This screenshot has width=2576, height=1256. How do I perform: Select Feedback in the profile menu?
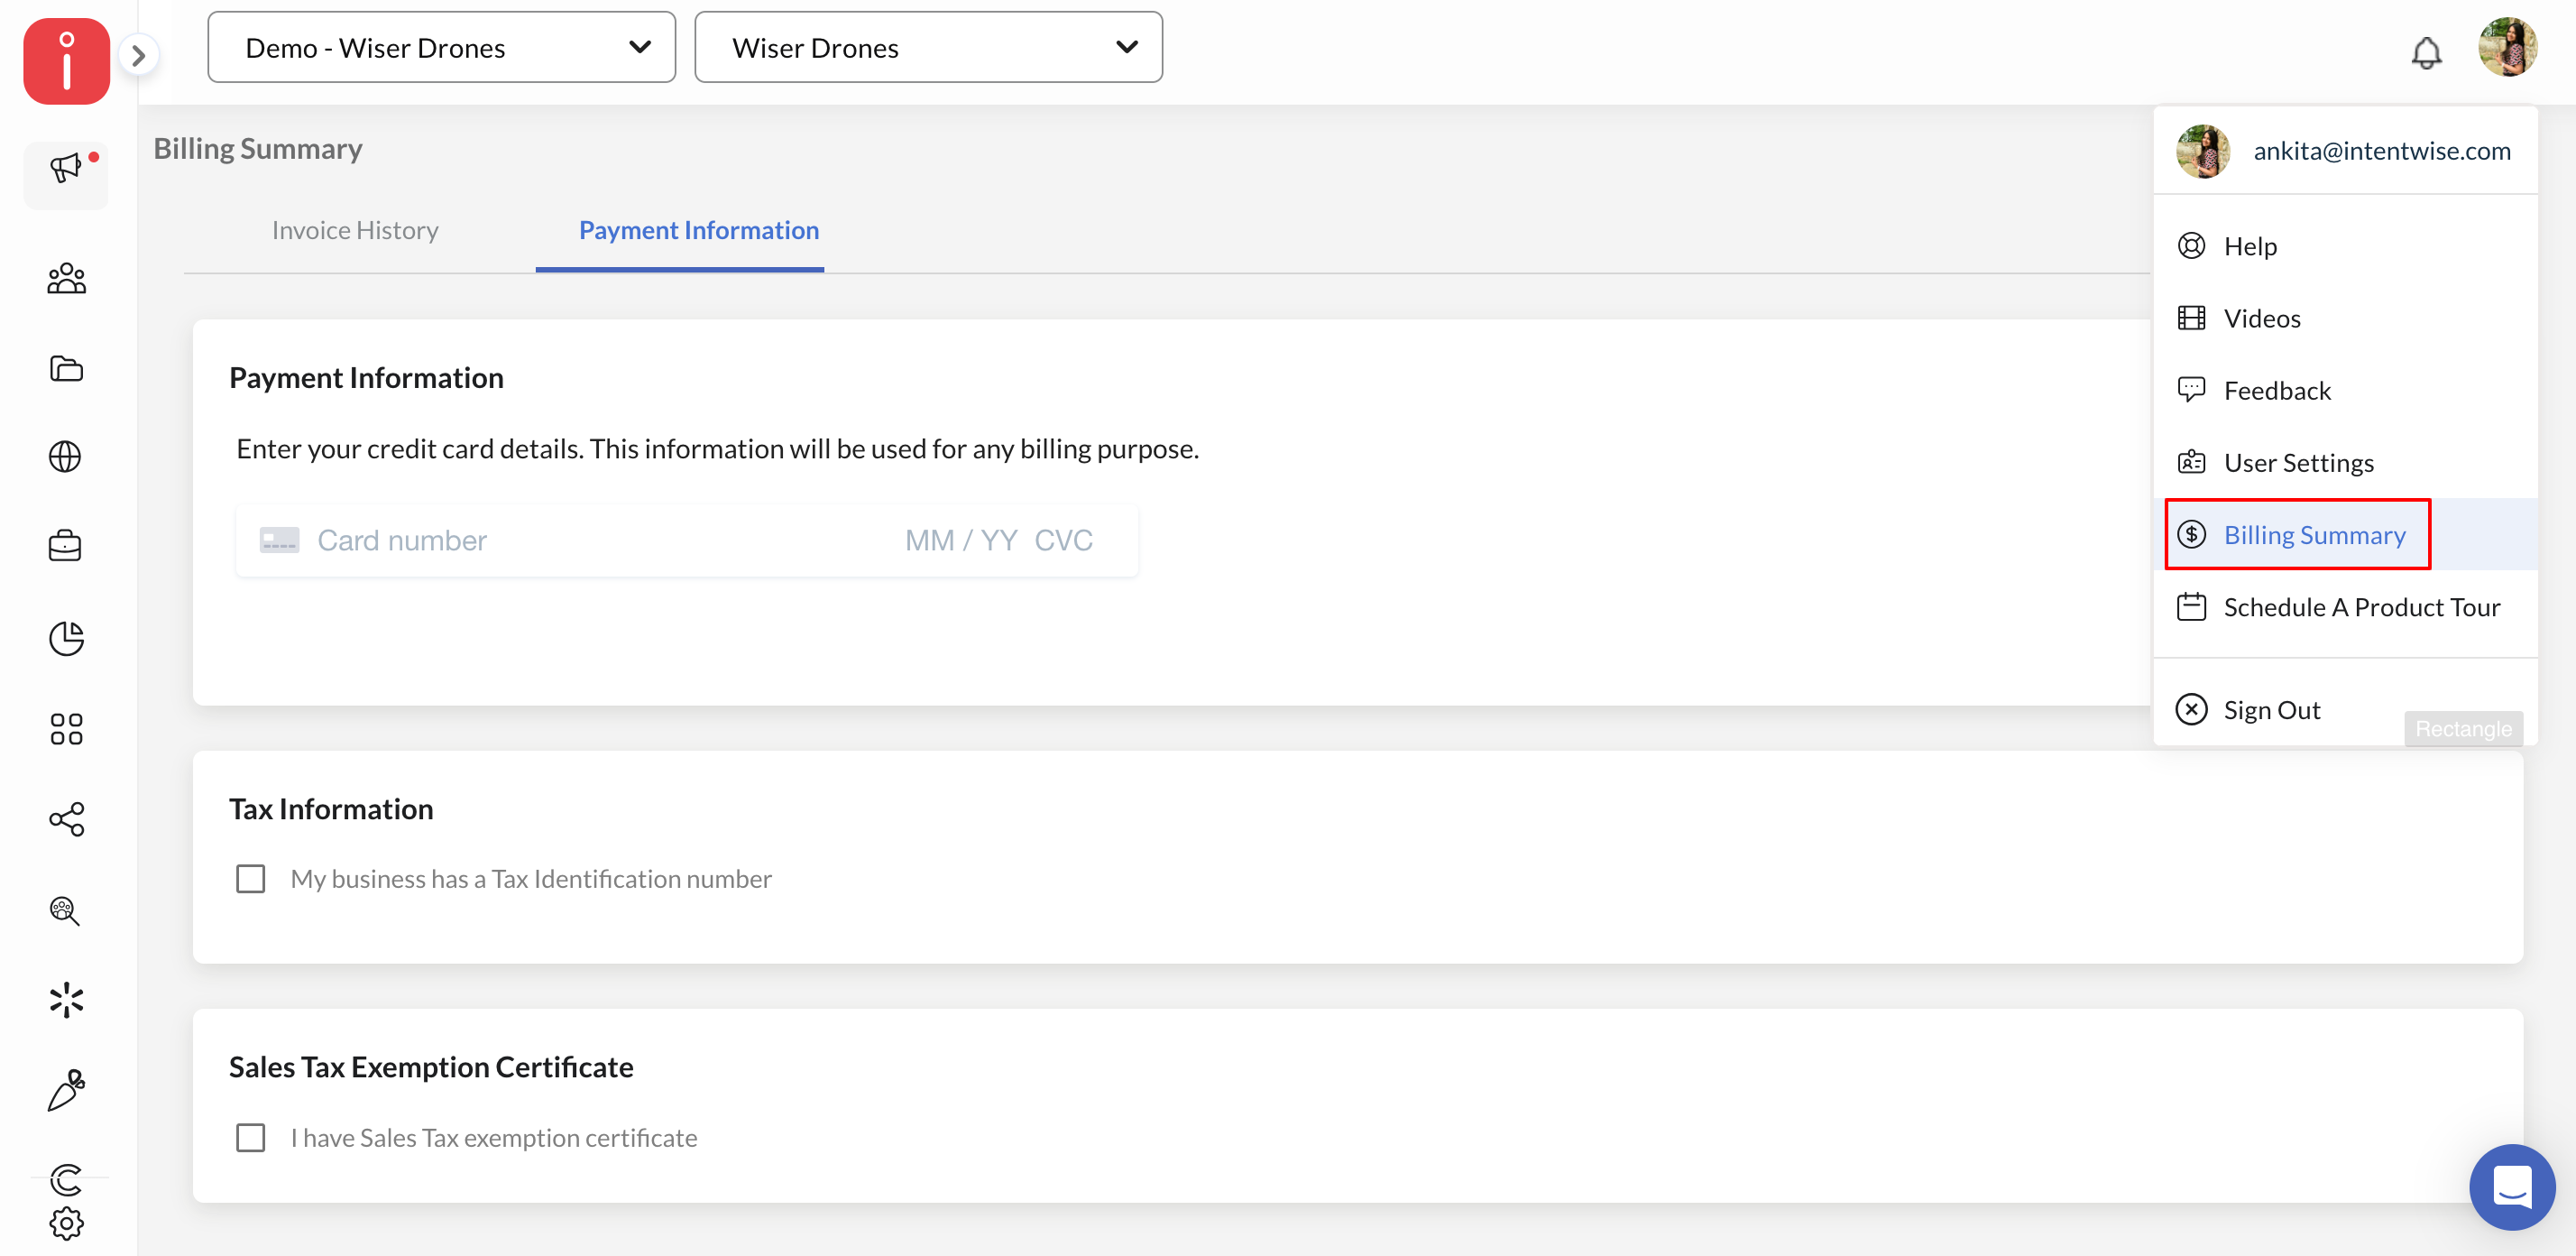[2345, 390]
